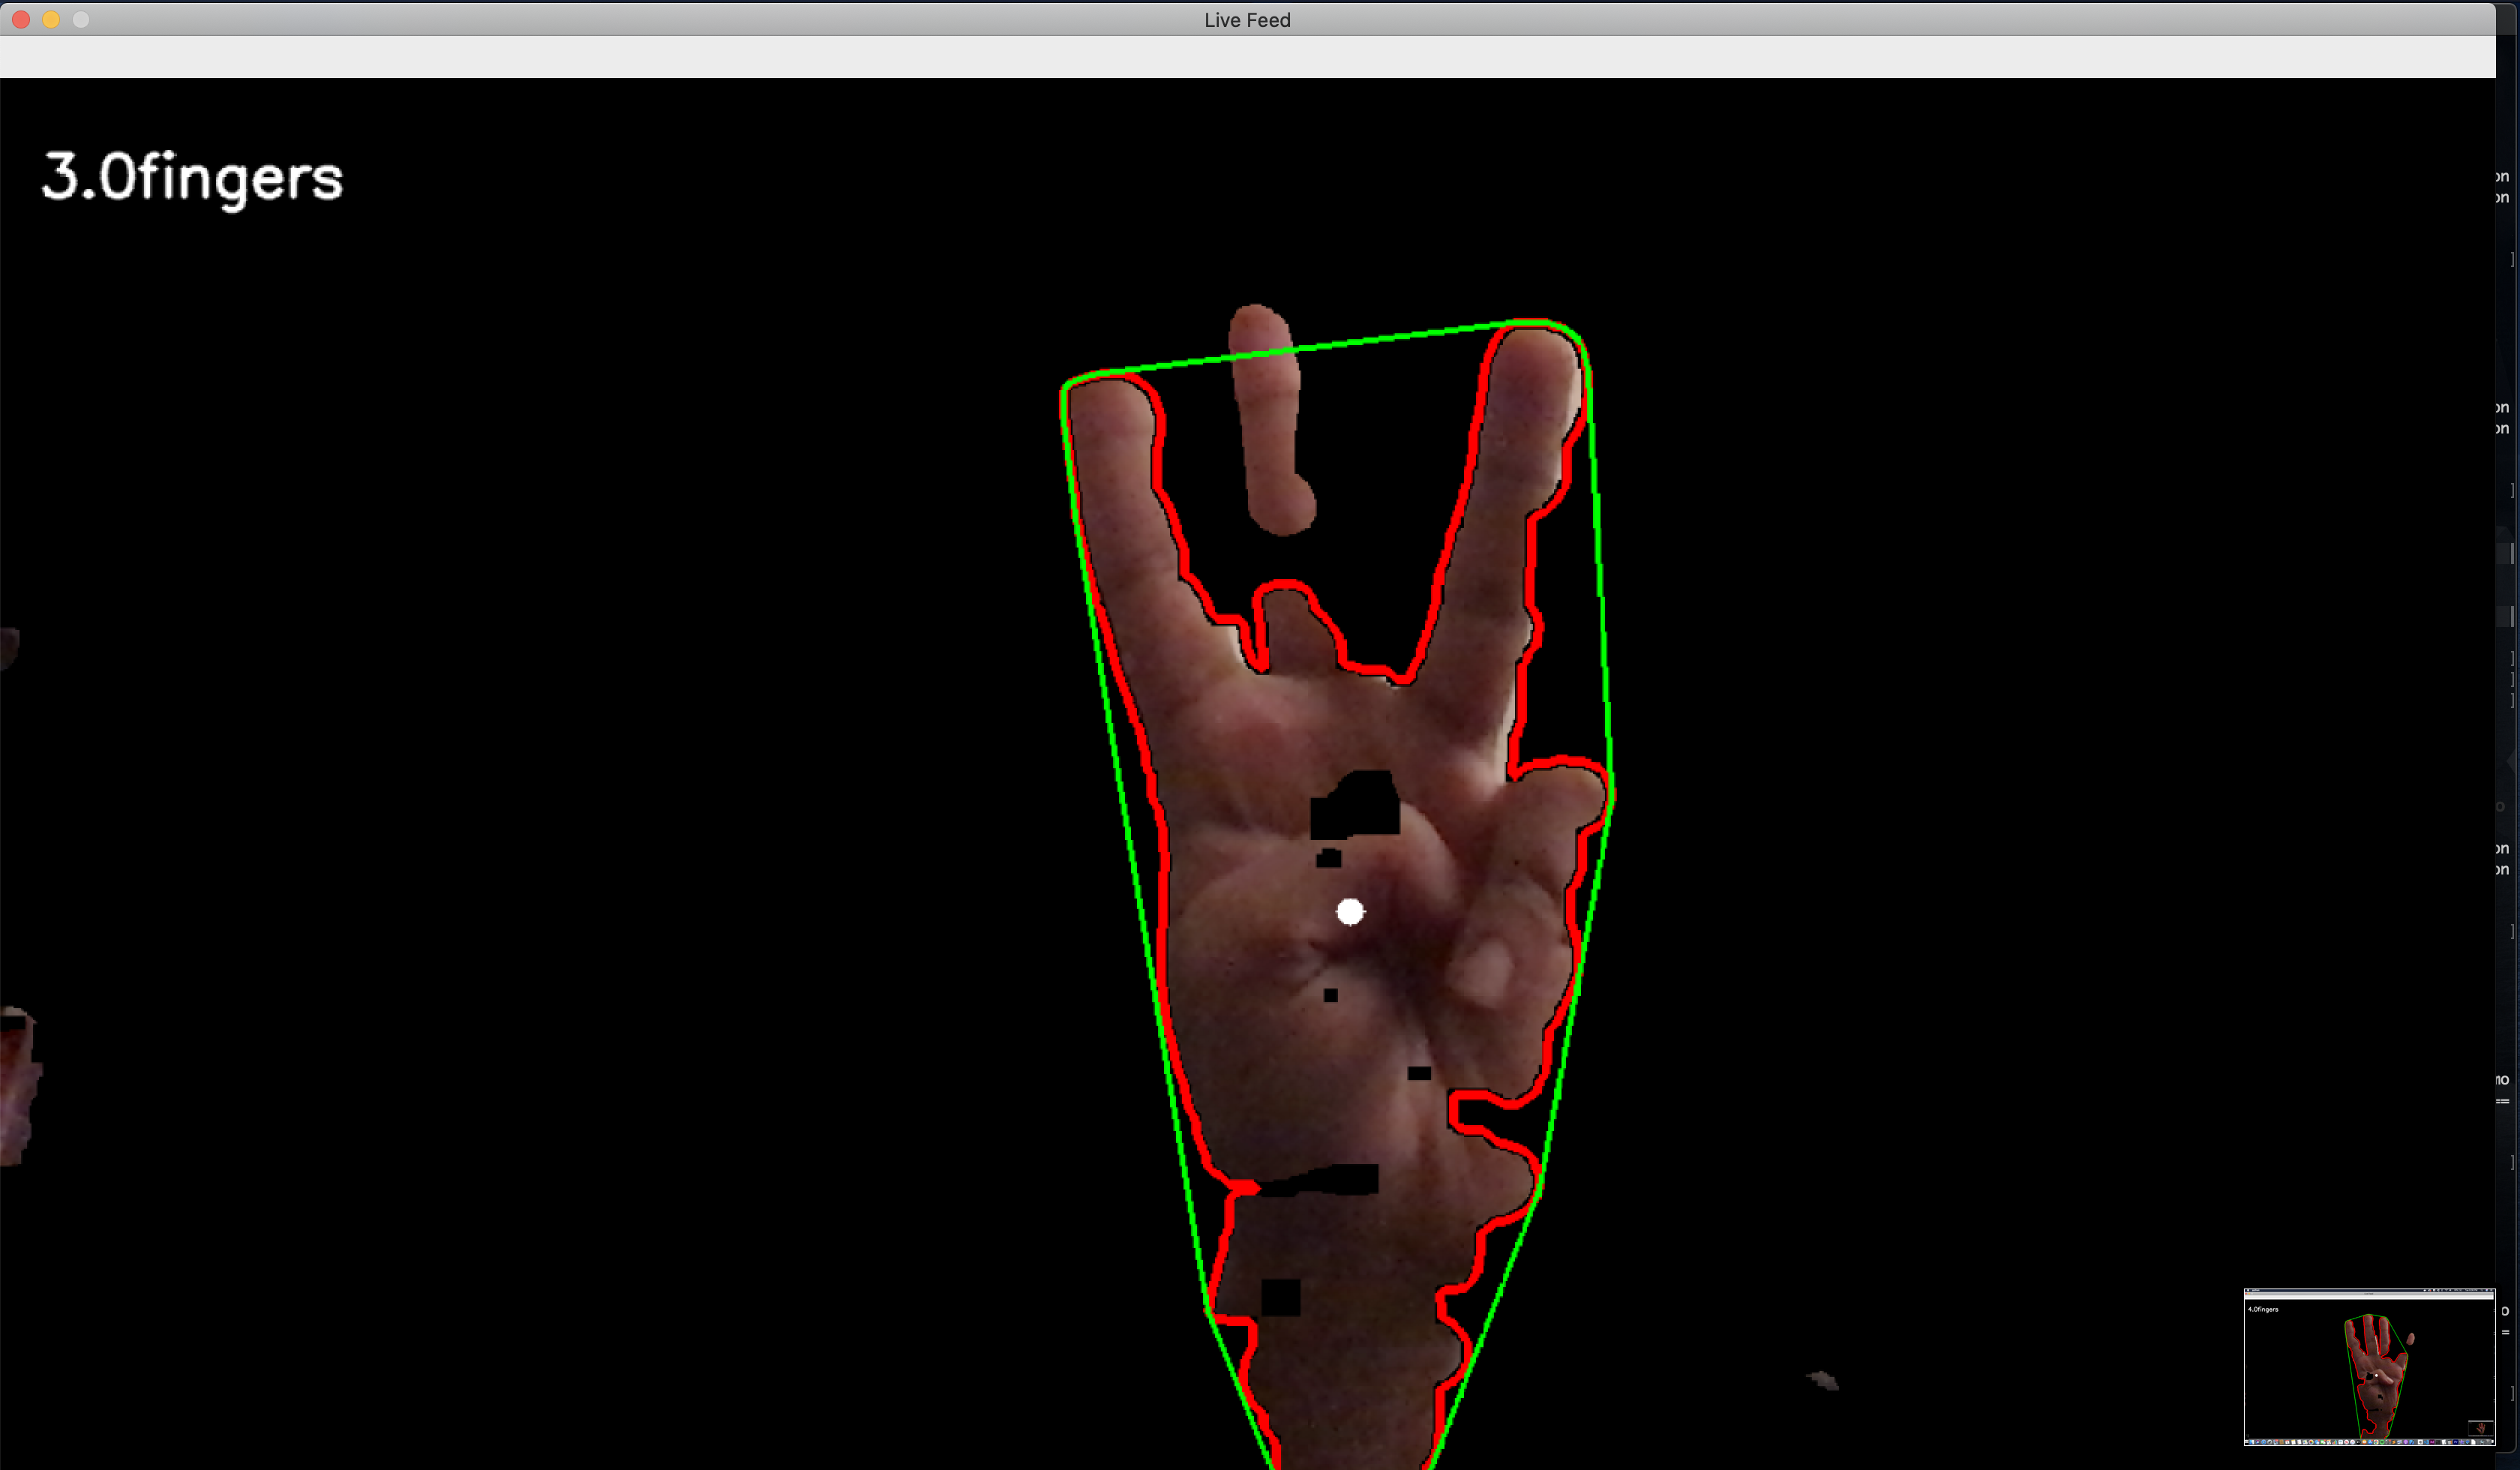Click the red close window button
Image resolution: width=2520 pixels, height=1470 pixels.
click(21, 19)
